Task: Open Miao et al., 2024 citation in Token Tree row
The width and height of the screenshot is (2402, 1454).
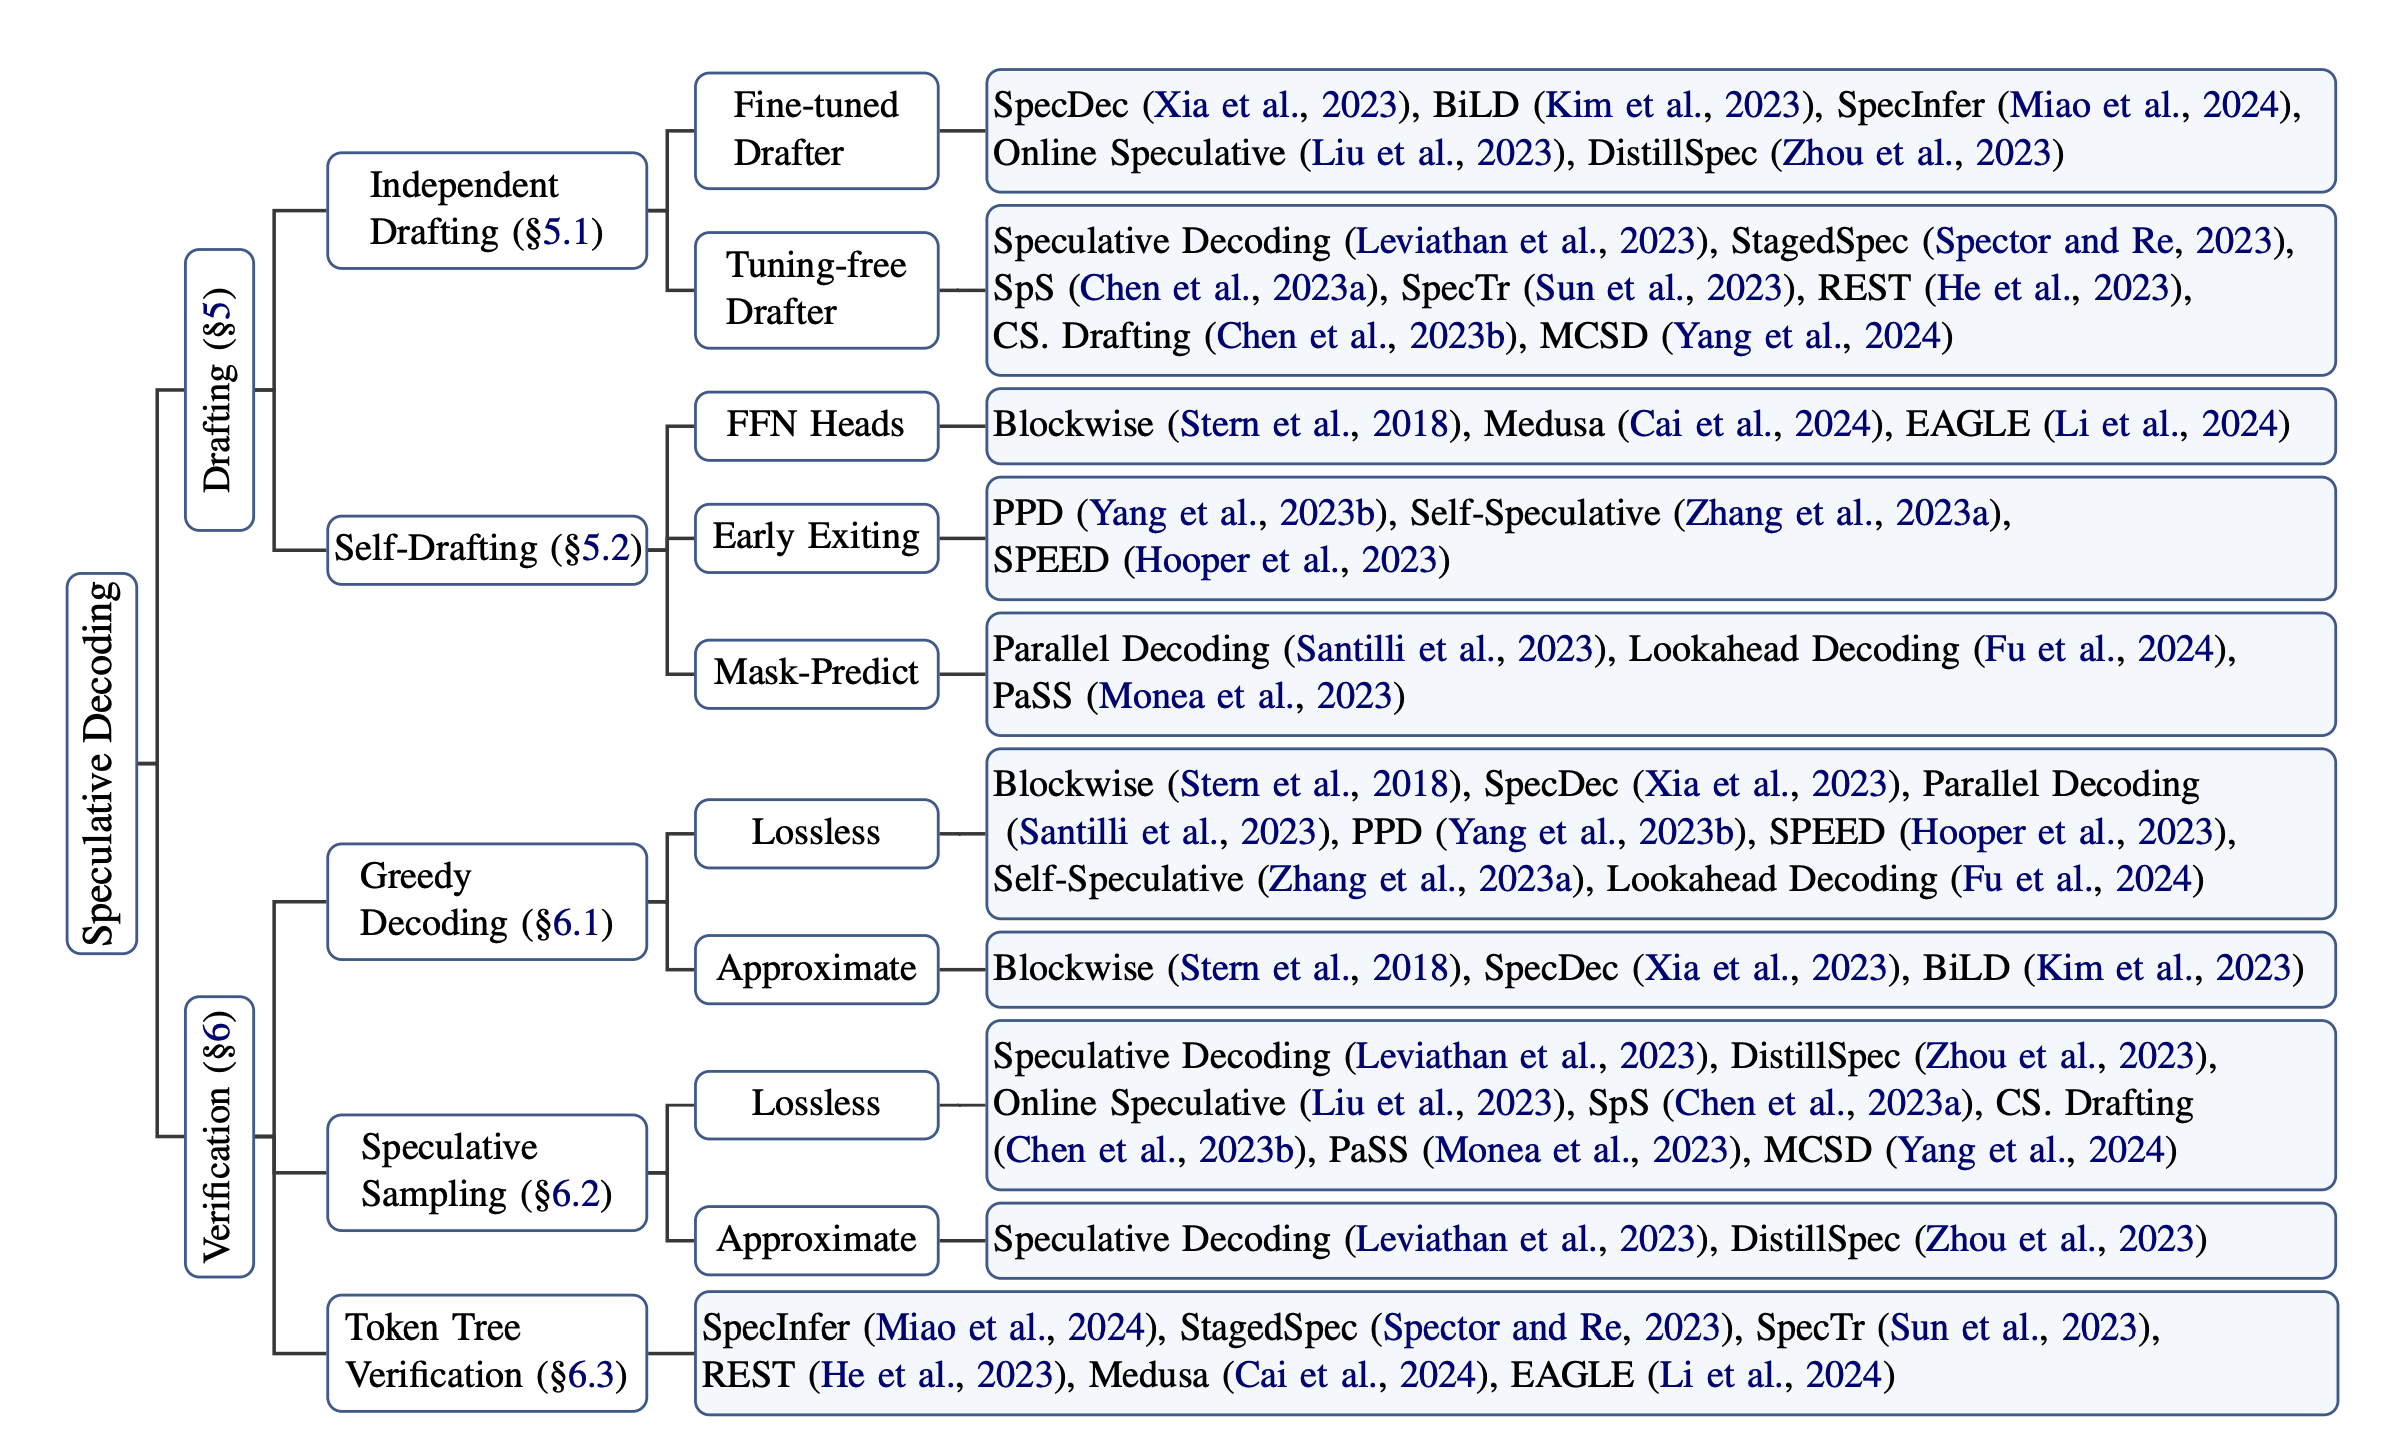Action: click(1010, 1328)
